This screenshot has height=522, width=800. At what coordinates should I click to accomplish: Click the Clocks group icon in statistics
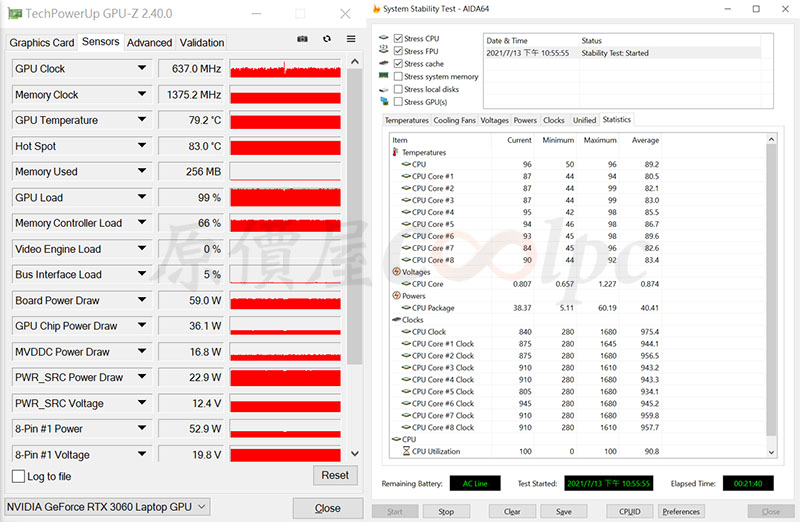pos(396,319)
